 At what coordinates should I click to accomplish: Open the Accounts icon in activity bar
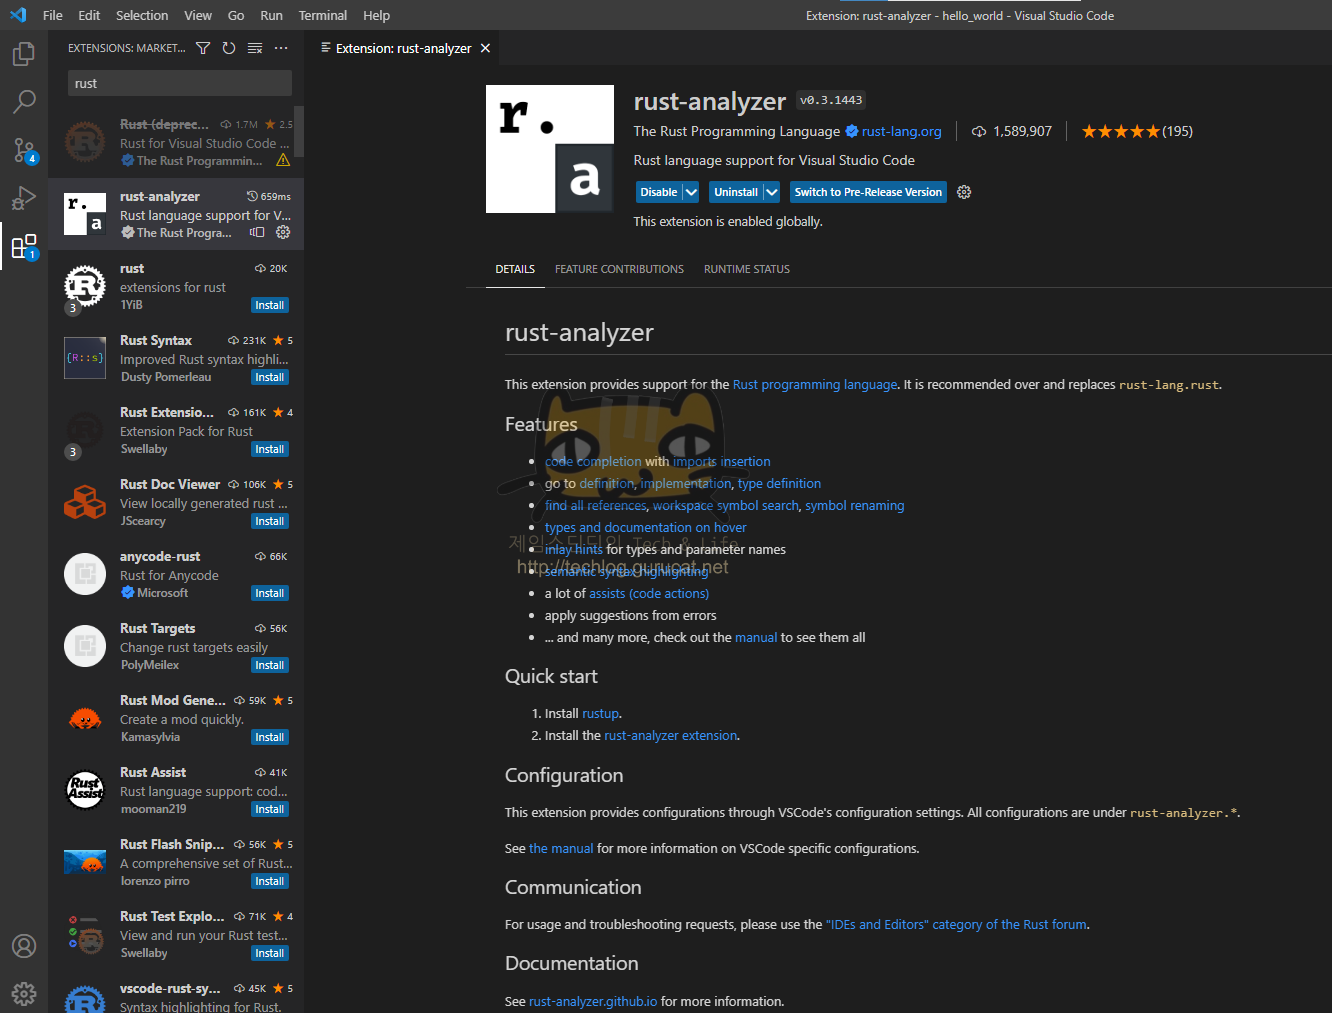pos(24,946)
